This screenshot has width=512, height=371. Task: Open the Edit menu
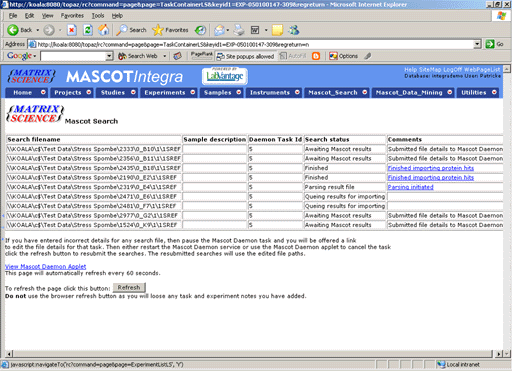pos(29,16)
